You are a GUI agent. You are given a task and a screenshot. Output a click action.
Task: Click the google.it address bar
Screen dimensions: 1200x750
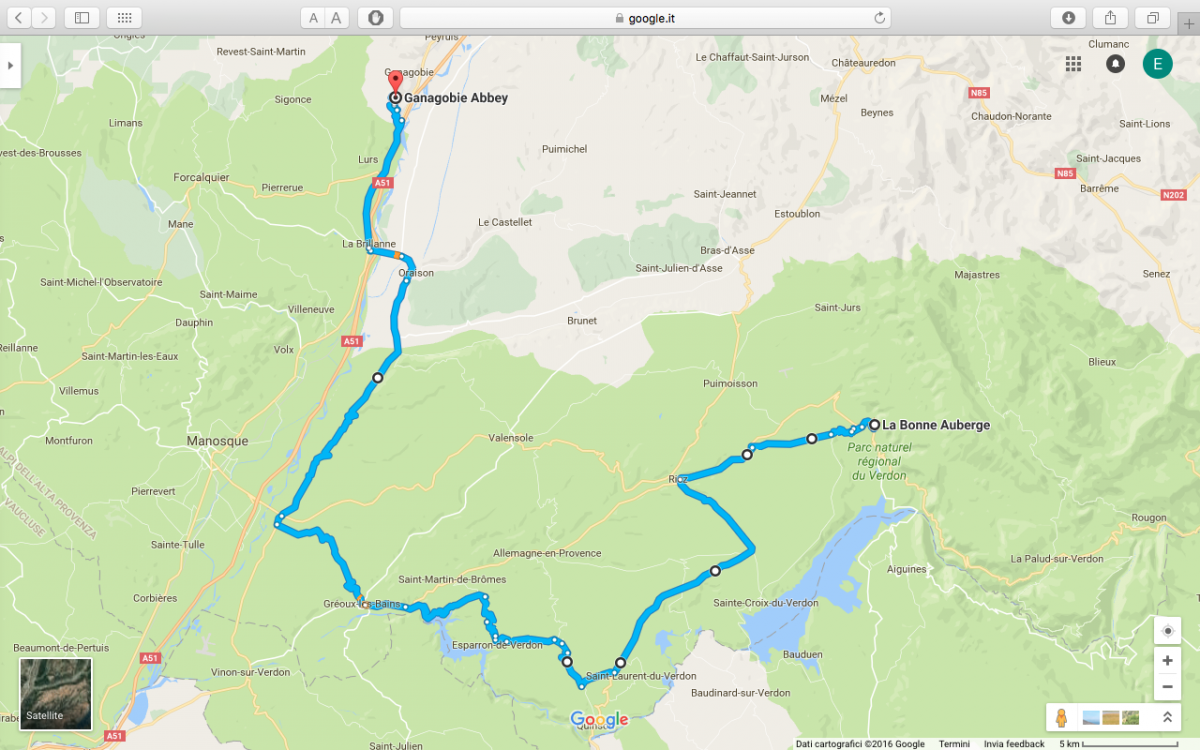pyautogui.click(x=645, y=18)
